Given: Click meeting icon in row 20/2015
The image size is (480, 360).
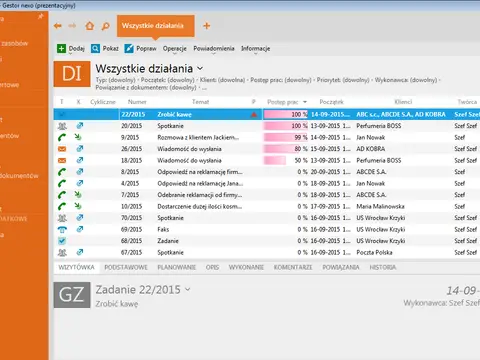Looking at the screenshot, I should [62, 126].
